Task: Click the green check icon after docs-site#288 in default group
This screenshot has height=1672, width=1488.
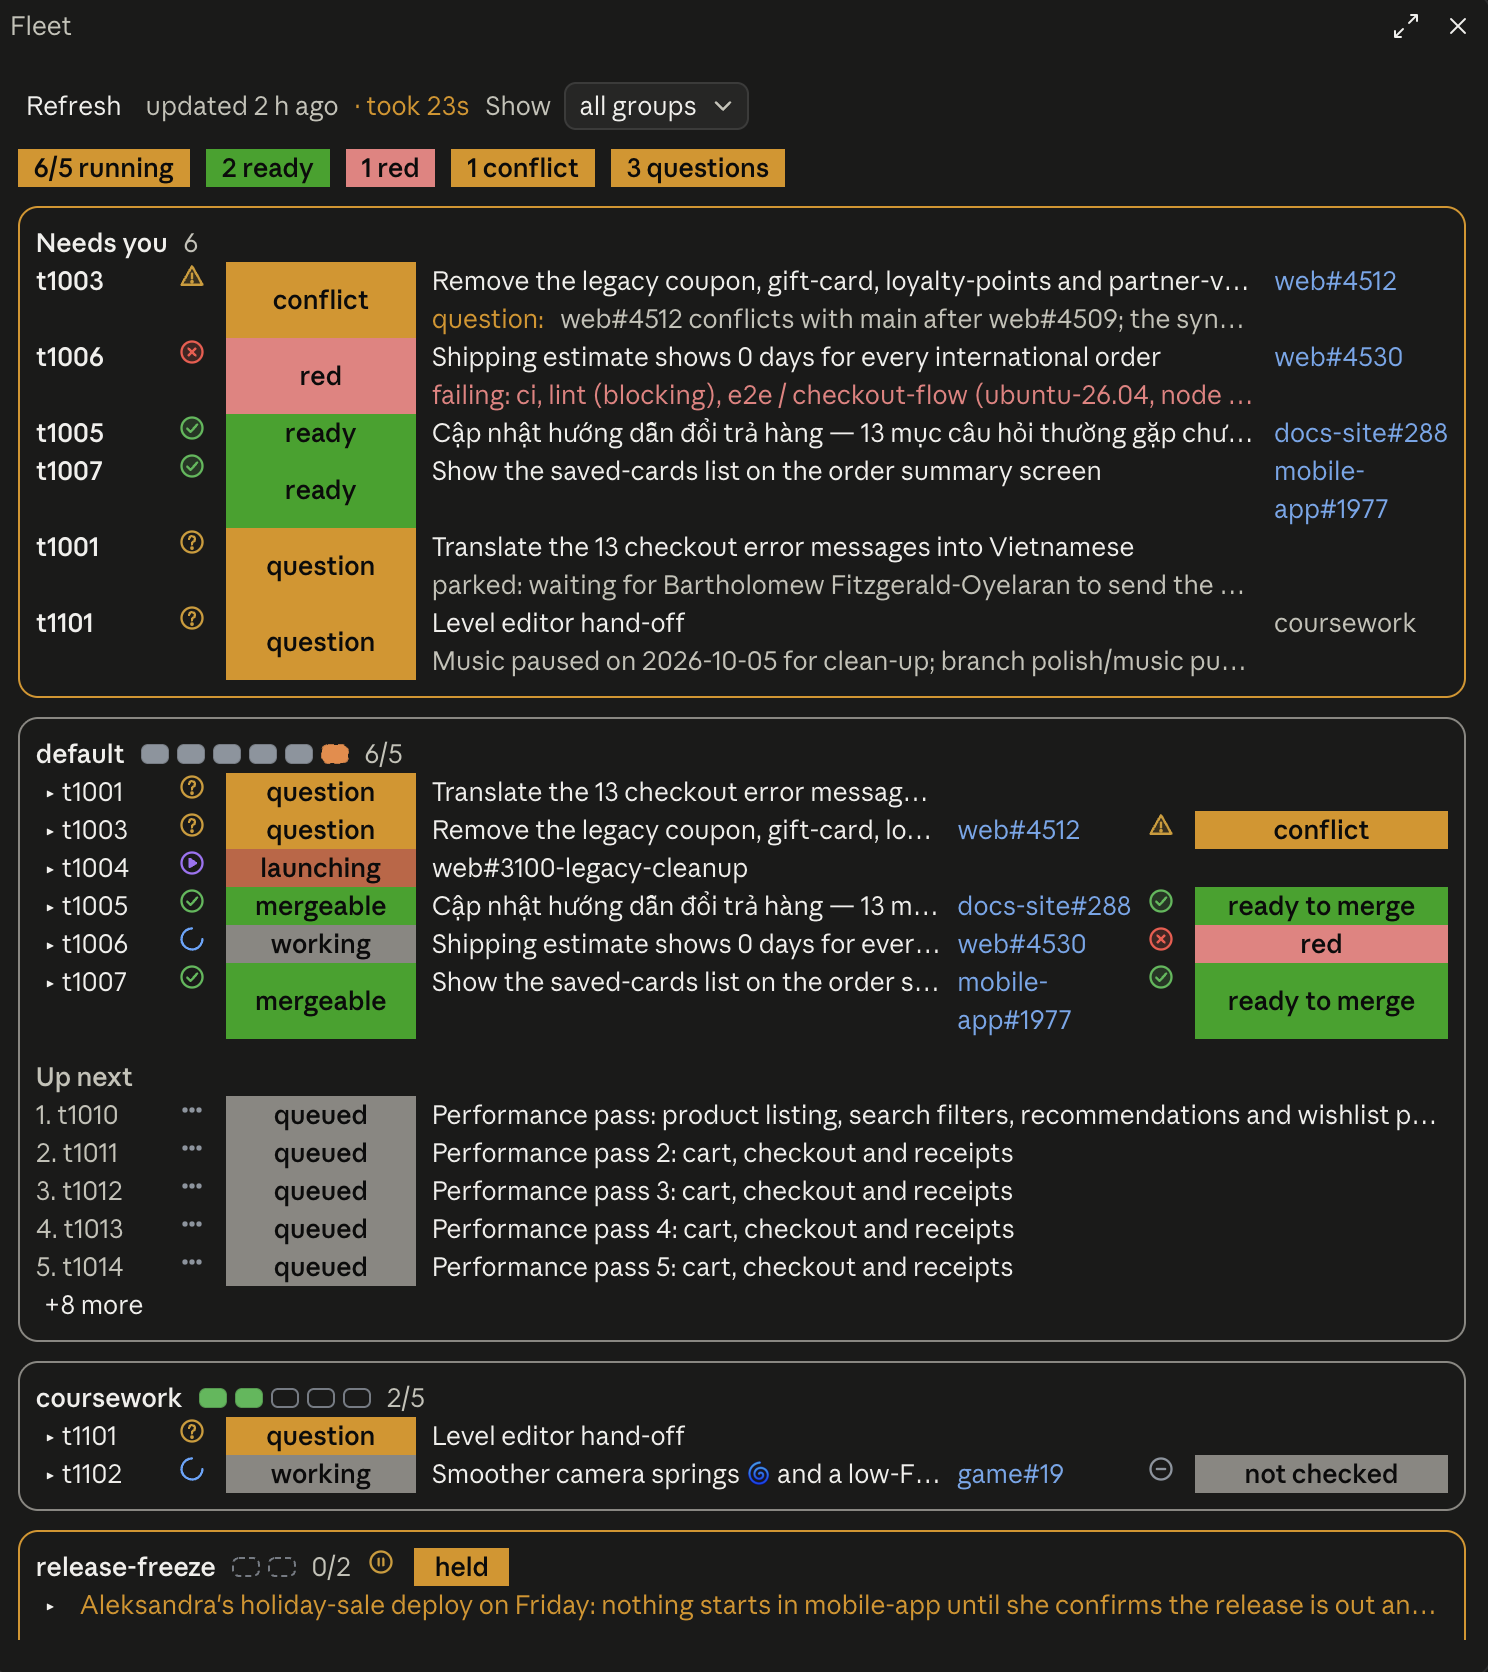Action: tap(1161, 901)
